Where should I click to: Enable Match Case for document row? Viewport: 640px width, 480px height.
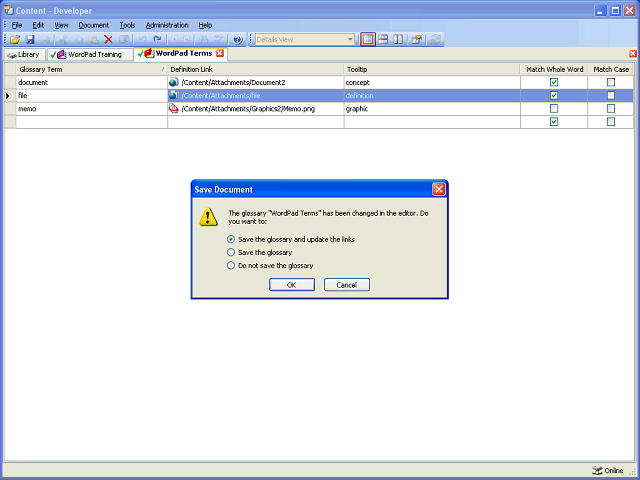pos(611,82)
